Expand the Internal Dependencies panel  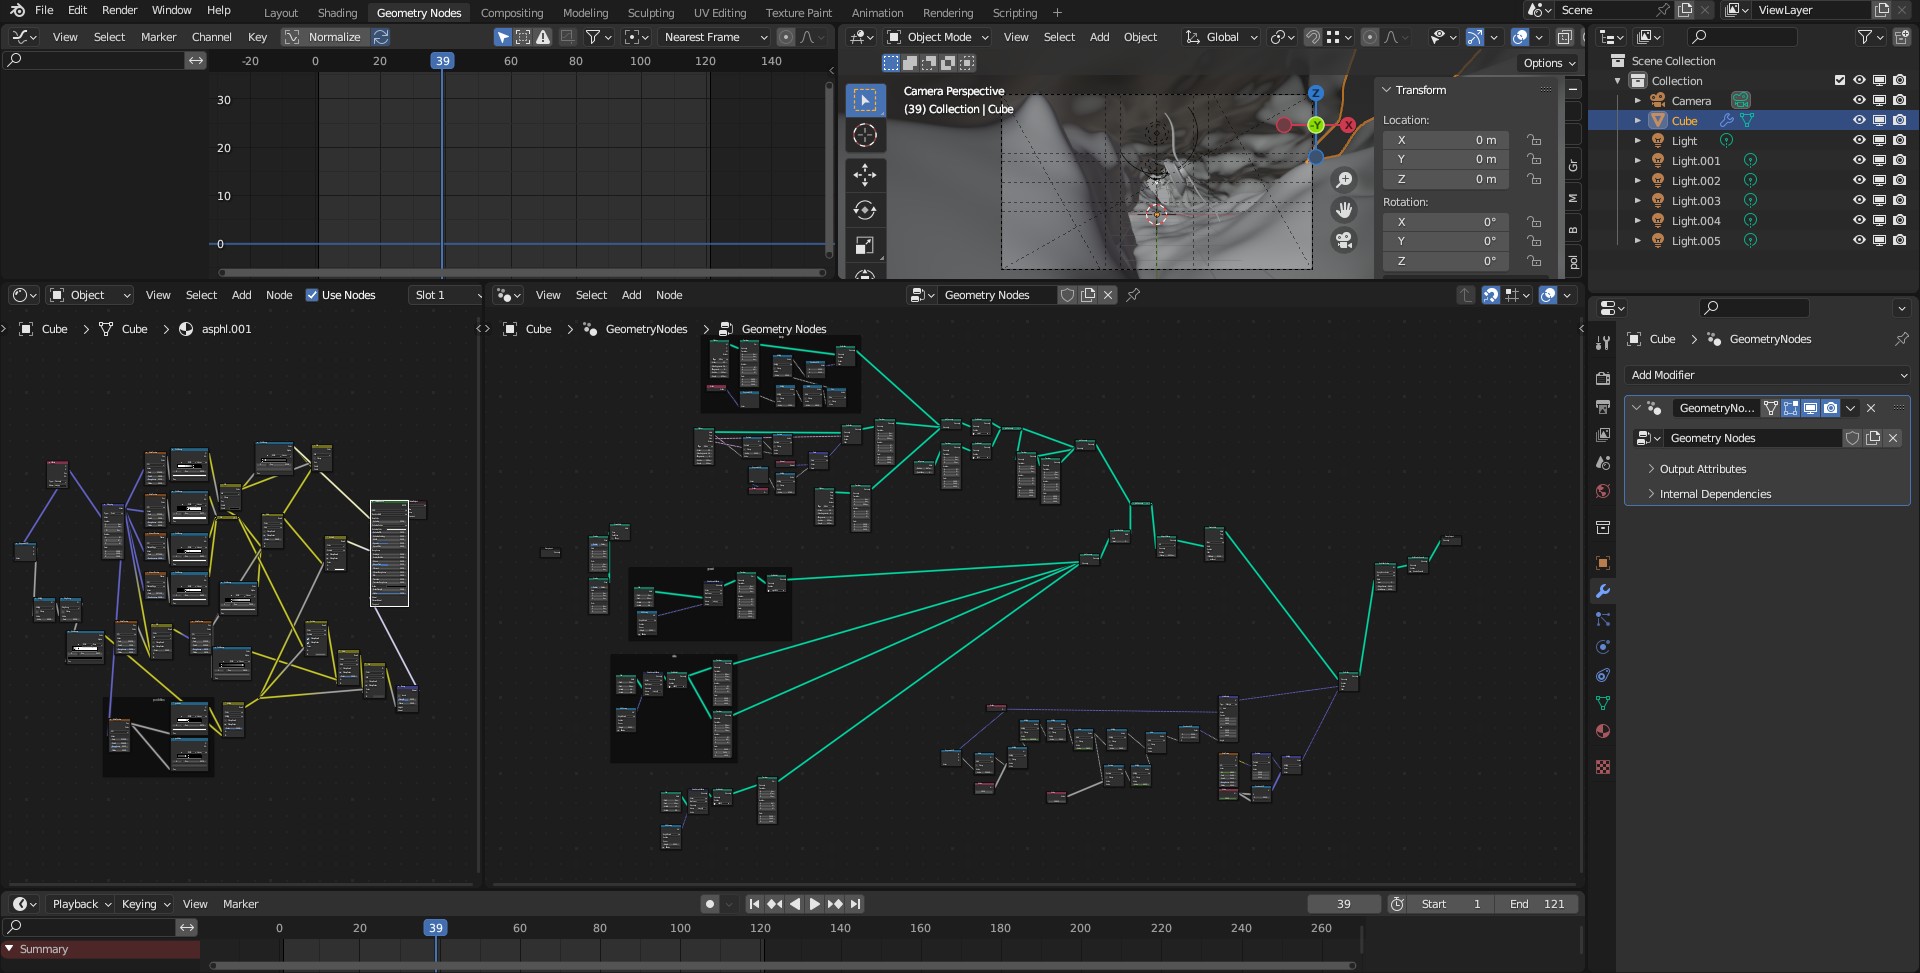tap(1714, 494)
